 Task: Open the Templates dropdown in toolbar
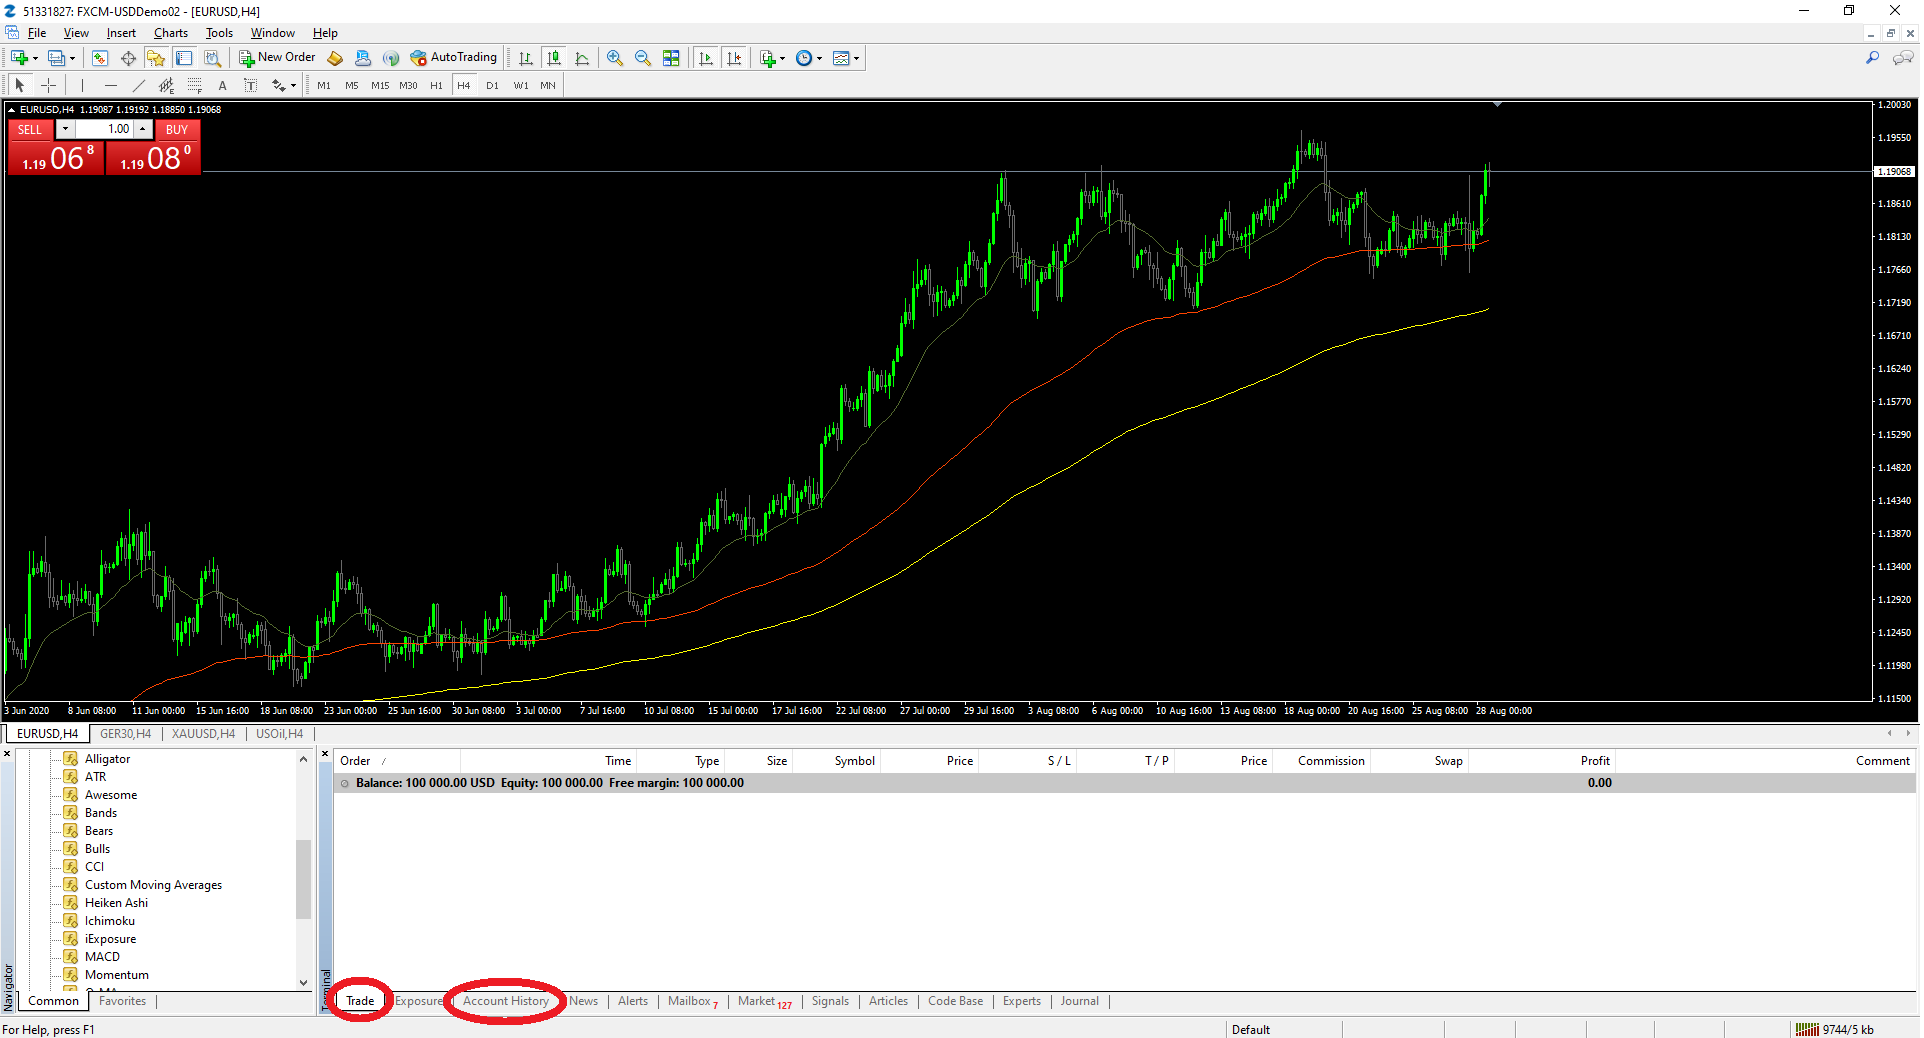(846, 58)
